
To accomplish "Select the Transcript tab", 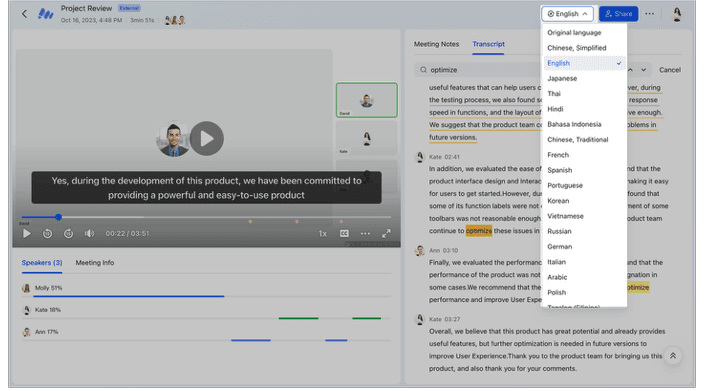I will (x=488, y=44).
